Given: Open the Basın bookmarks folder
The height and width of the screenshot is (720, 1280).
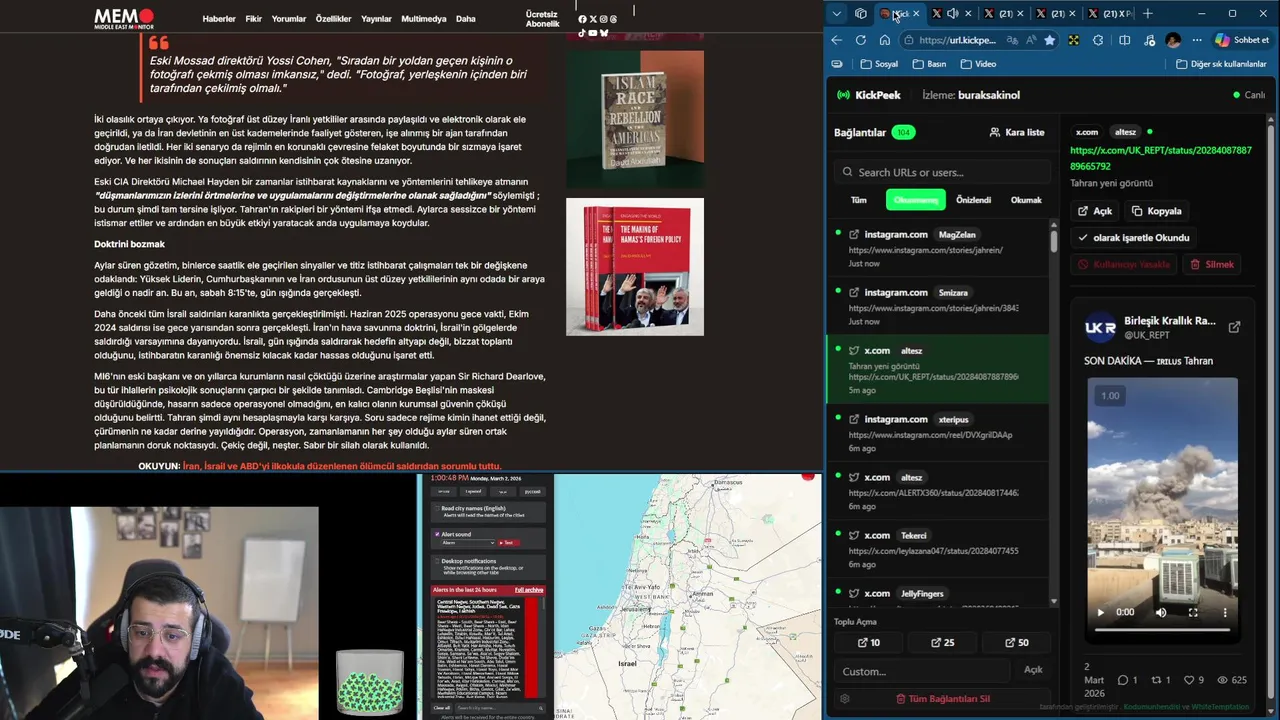Looking at the screenshot, I should pyautogui.click(x=930, y=64).
